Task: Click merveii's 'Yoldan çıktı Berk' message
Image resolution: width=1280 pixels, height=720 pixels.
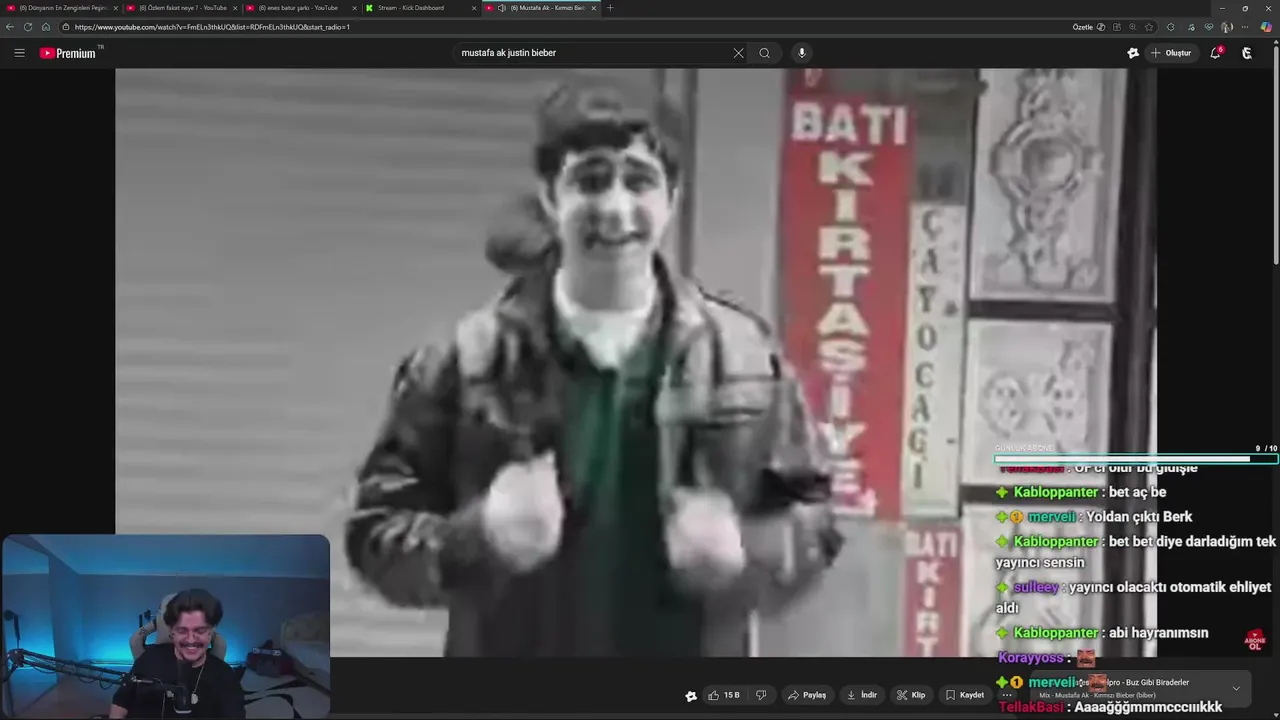Action: tap(1094, 517)
